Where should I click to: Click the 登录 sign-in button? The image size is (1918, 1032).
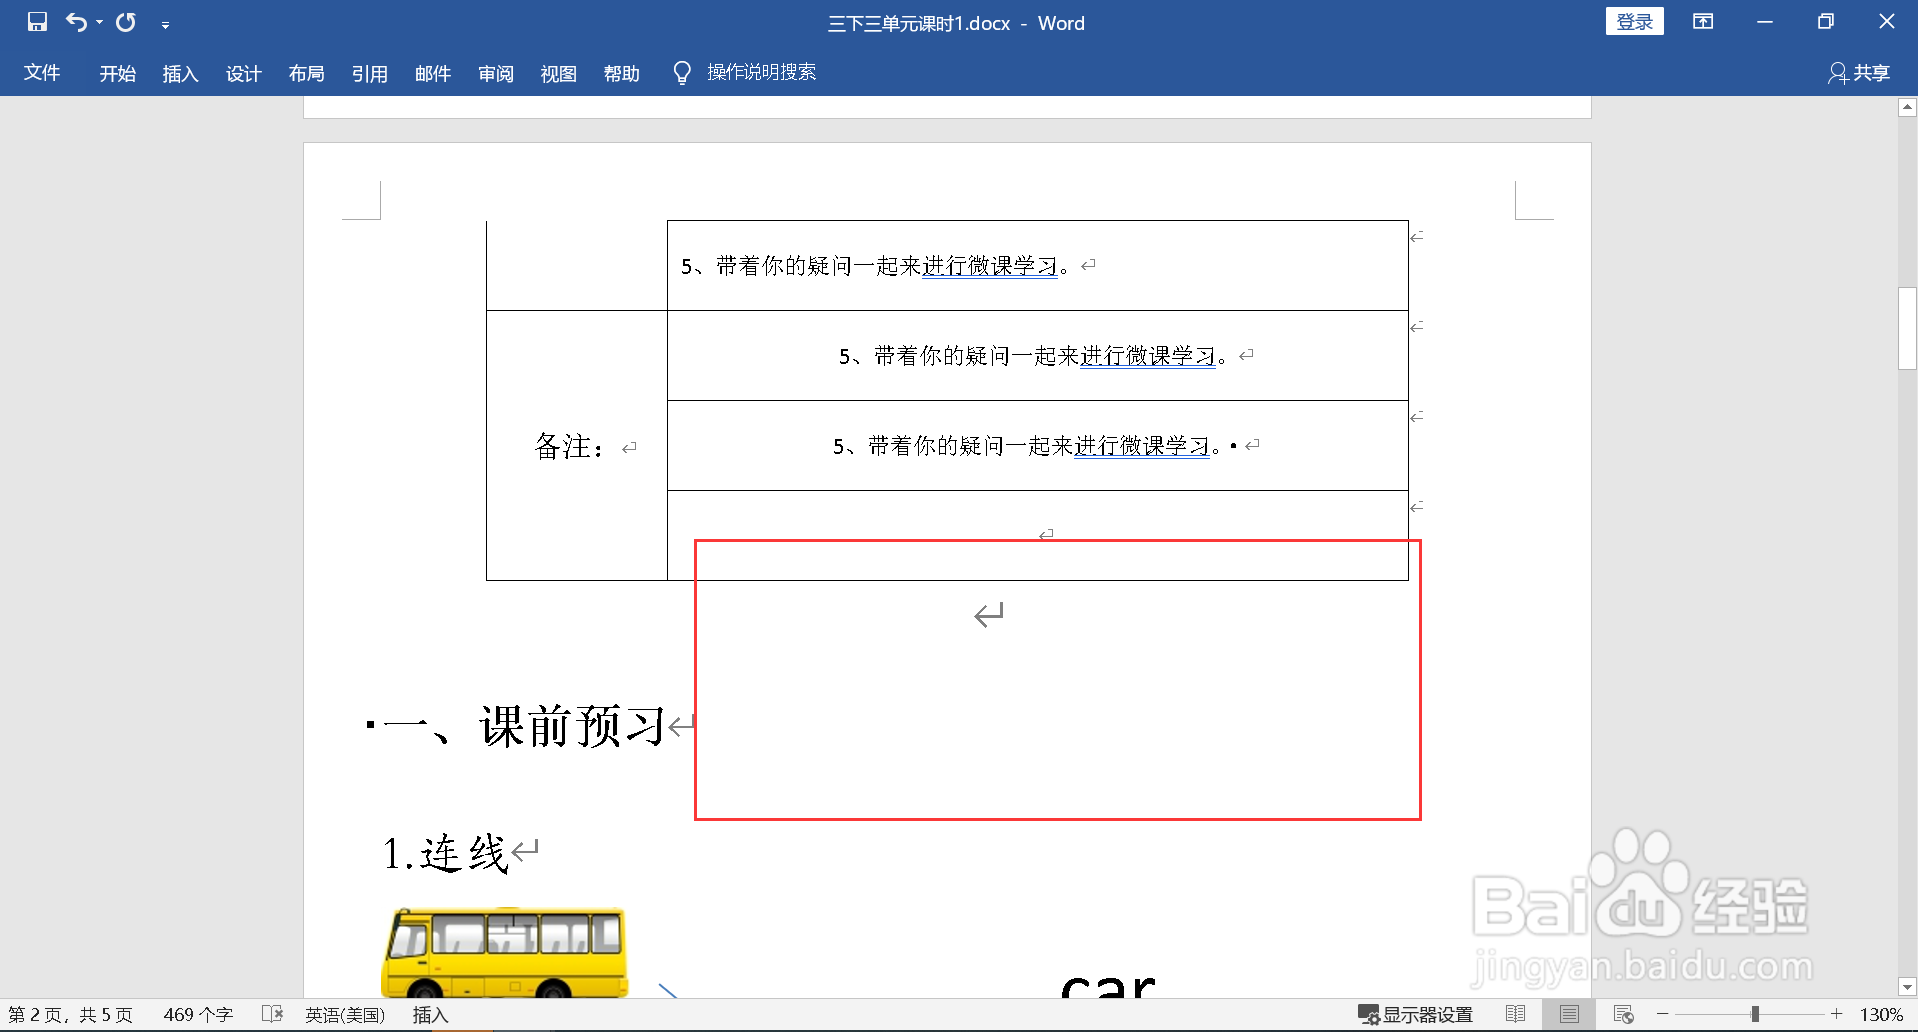pos(1635,22)
